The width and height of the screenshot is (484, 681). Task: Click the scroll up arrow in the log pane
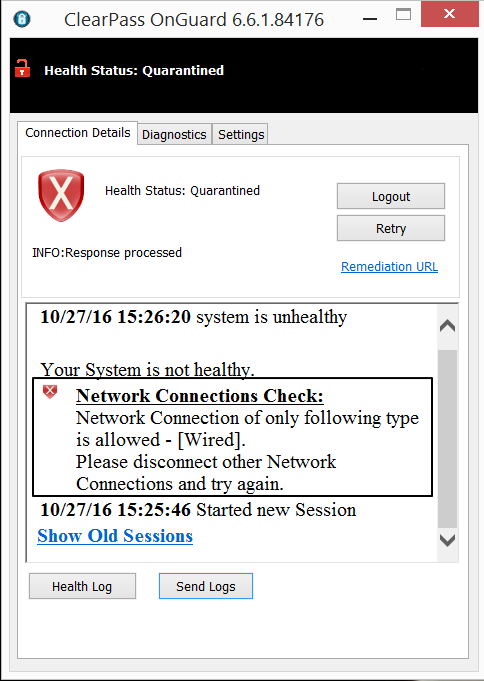pos(448,326)
